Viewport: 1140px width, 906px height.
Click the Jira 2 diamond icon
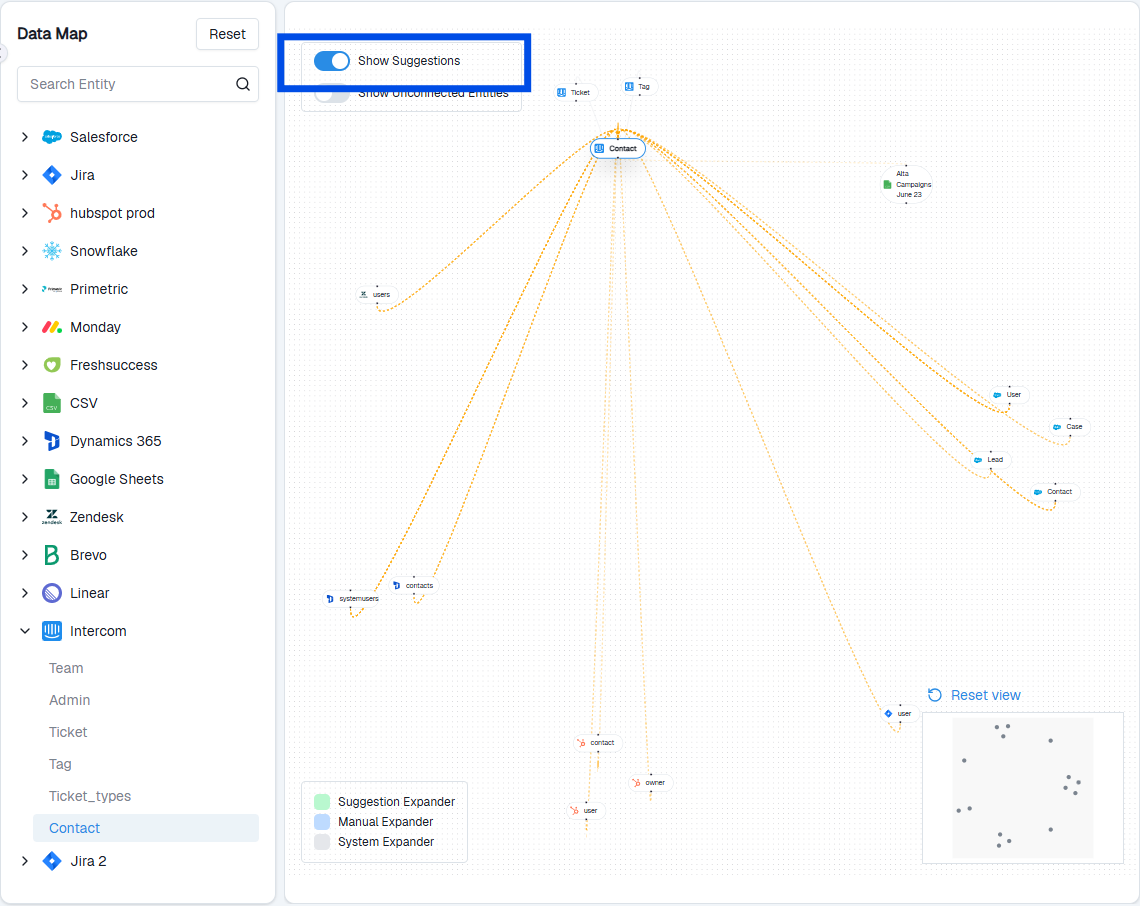coord(52,861)
